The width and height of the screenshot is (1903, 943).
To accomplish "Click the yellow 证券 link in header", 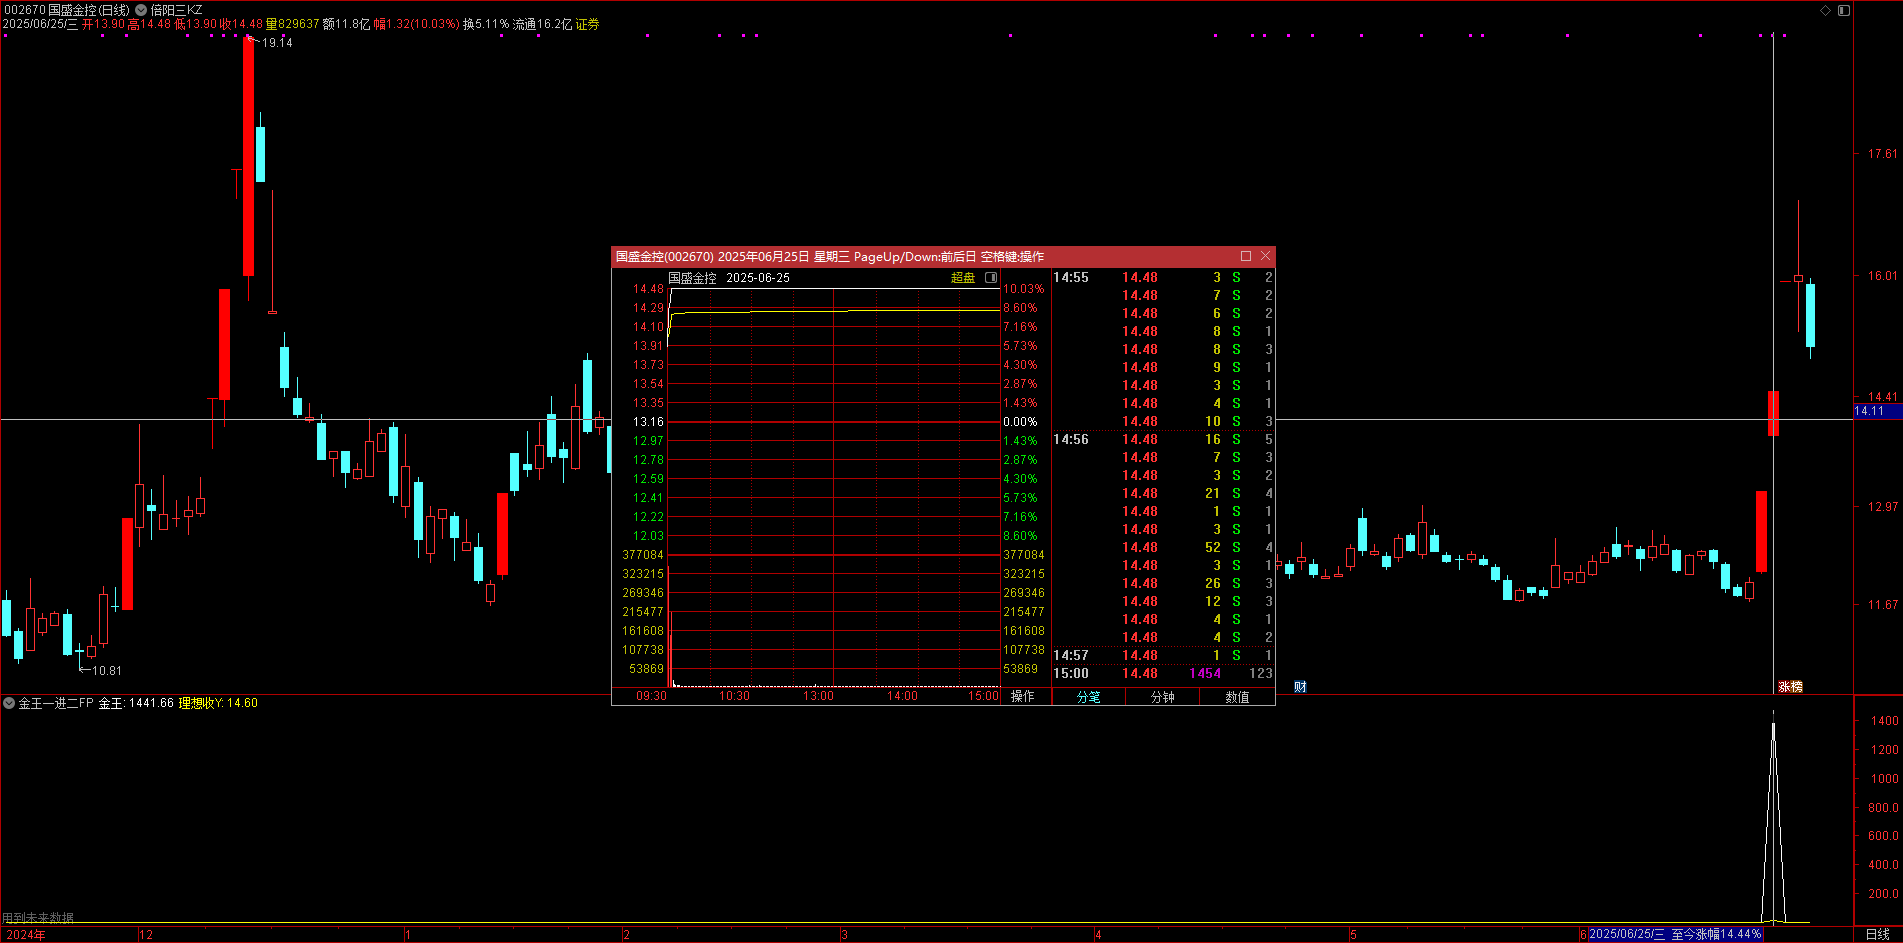I will click(587, 24).
